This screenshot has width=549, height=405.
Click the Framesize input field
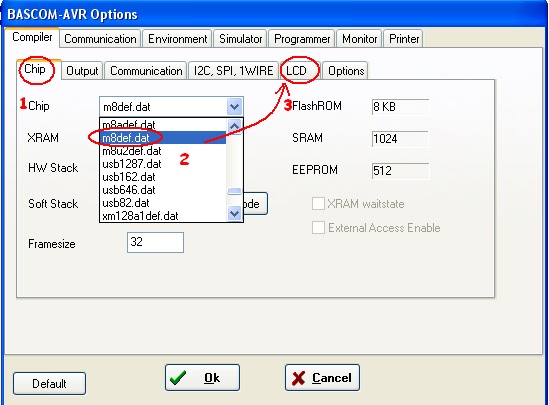point(155,242)
